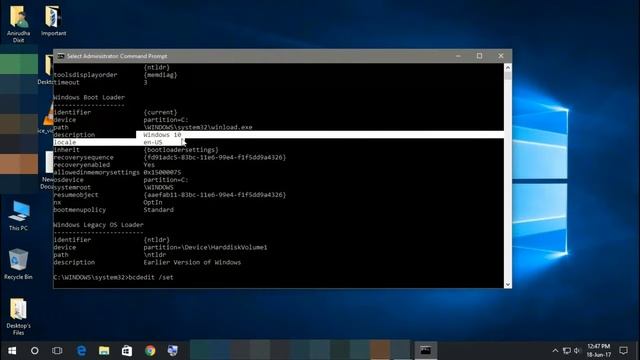
Task: Launch Google Chrome from taskbar
Action: pyautogui.click(x=150, y=351)
